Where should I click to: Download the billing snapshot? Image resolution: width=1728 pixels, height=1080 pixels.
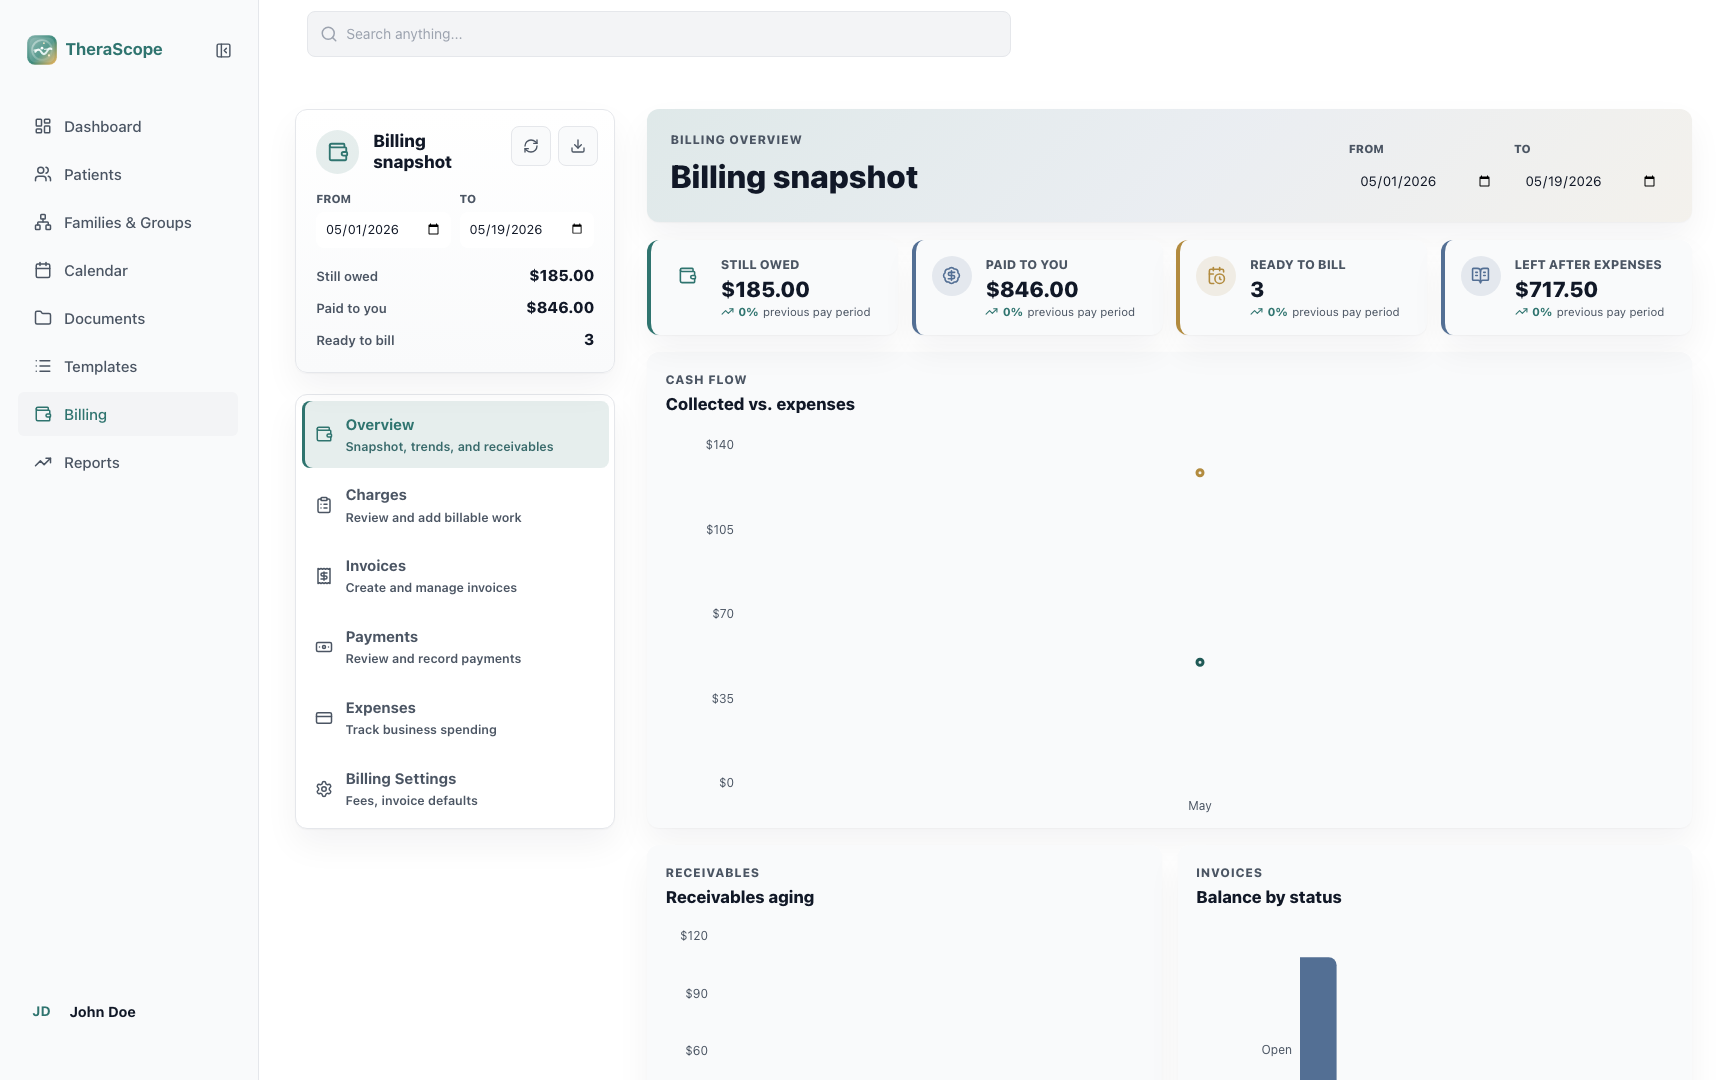(x=578, y=146)
